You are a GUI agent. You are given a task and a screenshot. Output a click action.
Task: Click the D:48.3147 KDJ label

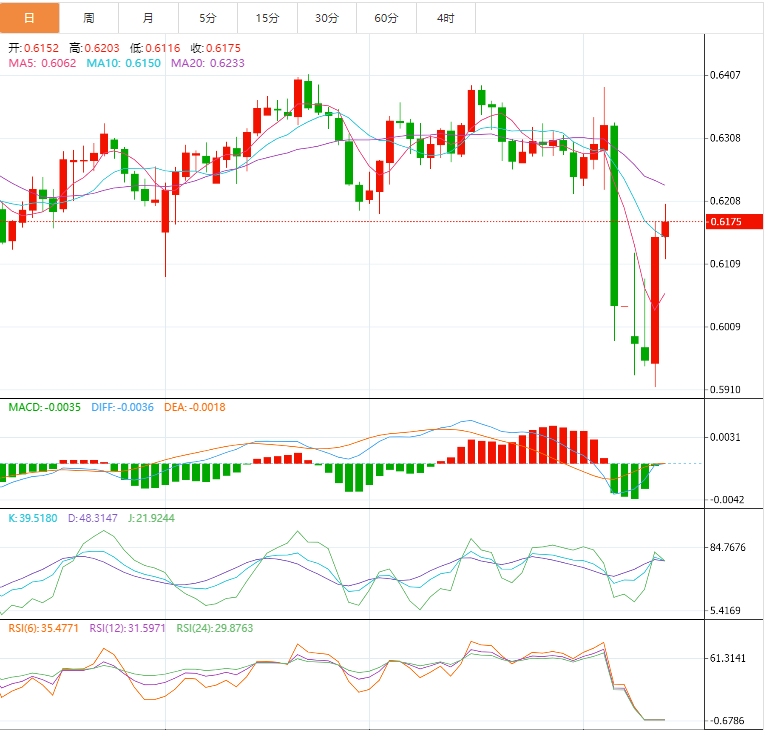(x=93, y=518)
